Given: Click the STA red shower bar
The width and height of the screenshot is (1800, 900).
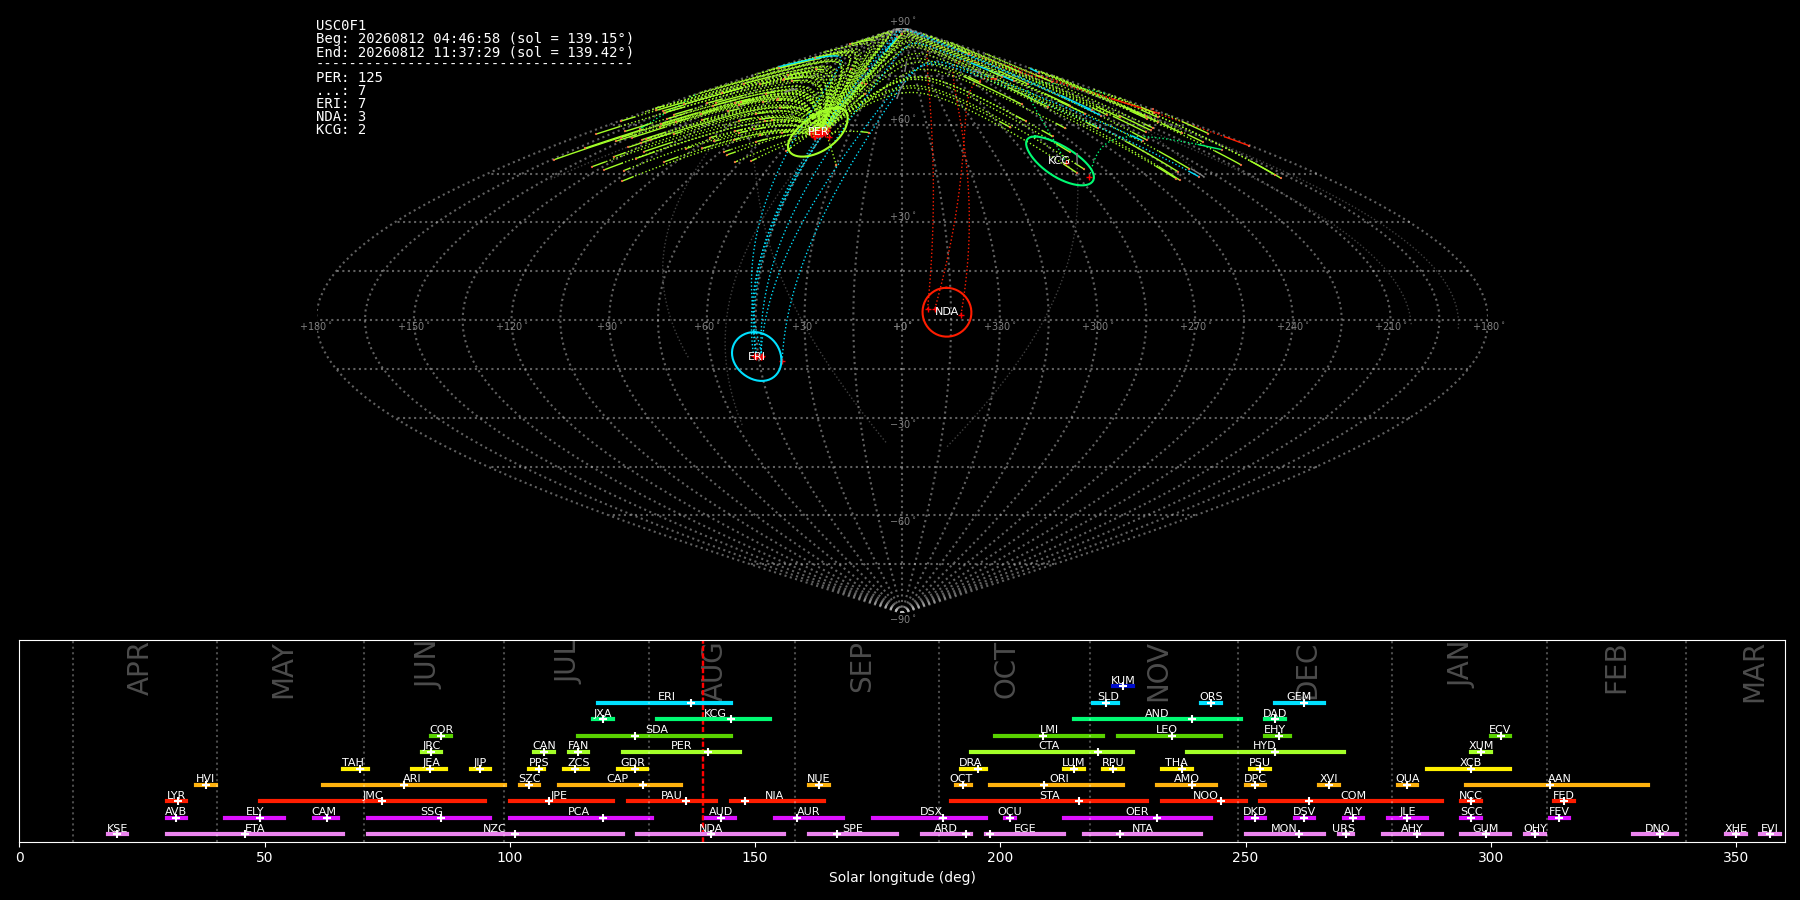Looking at the screenshot, I should pyautogui.click(x=1049, y=801).
